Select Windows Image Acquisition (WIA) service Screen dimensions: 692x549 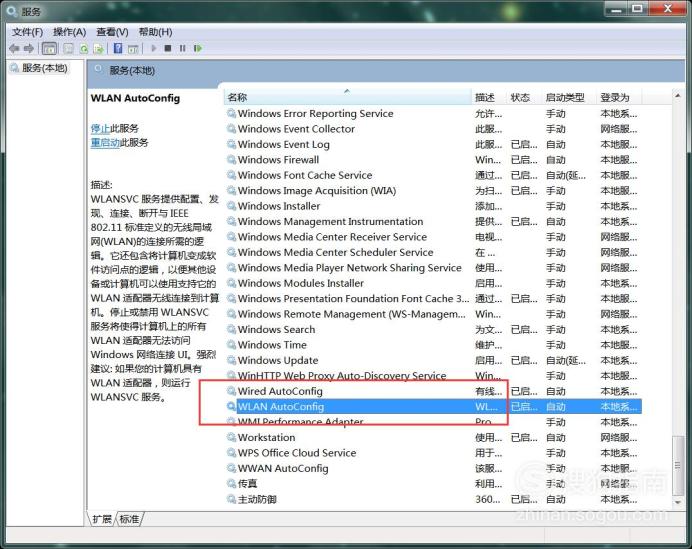(x=433, y=191)
